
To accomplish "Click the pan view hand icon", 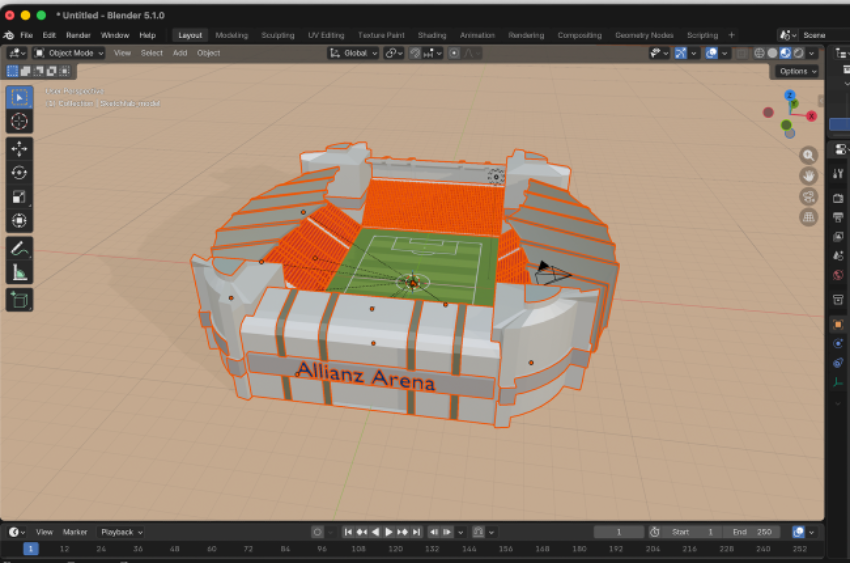I will 808,176.
